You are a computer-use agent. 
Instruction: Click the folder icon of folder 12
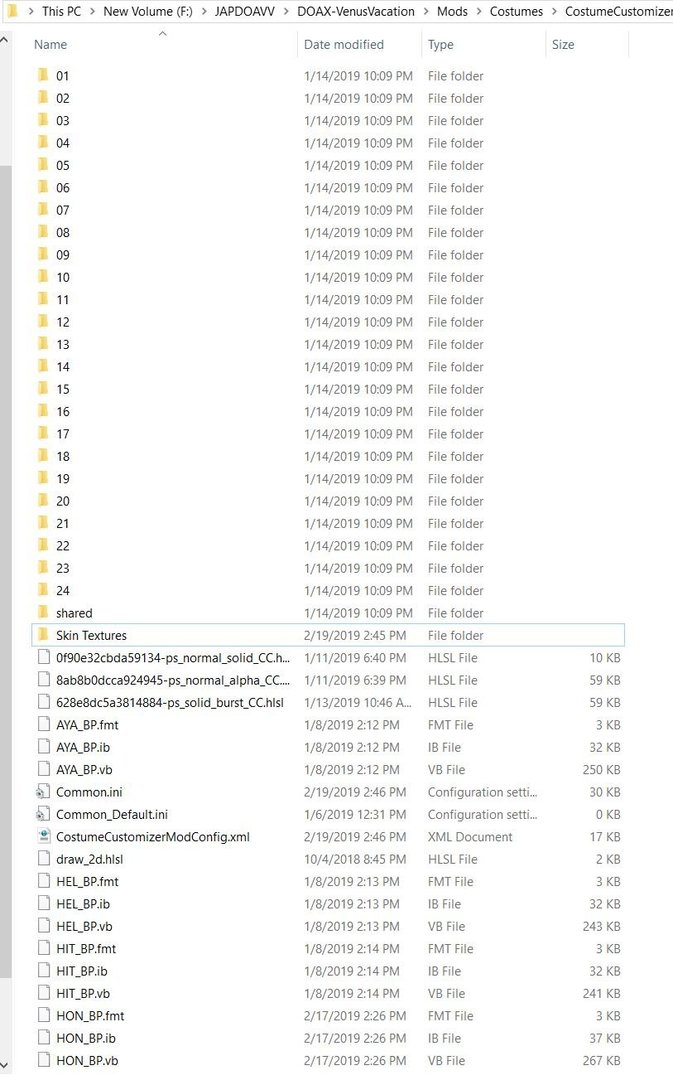(43, 322)
